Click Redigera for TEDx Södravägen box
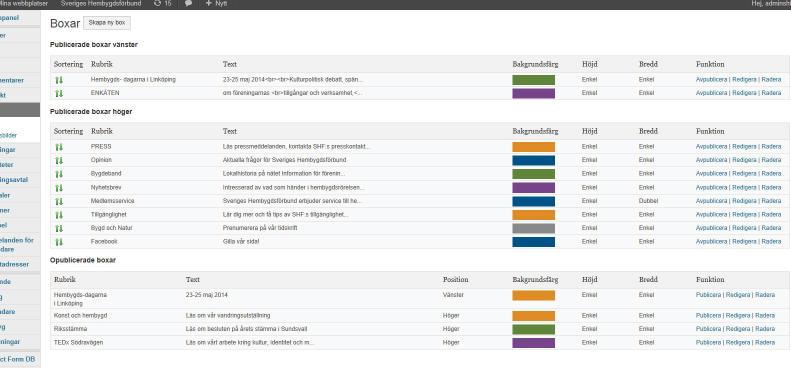Screen dimensions: 791x368 coord(738,342)
